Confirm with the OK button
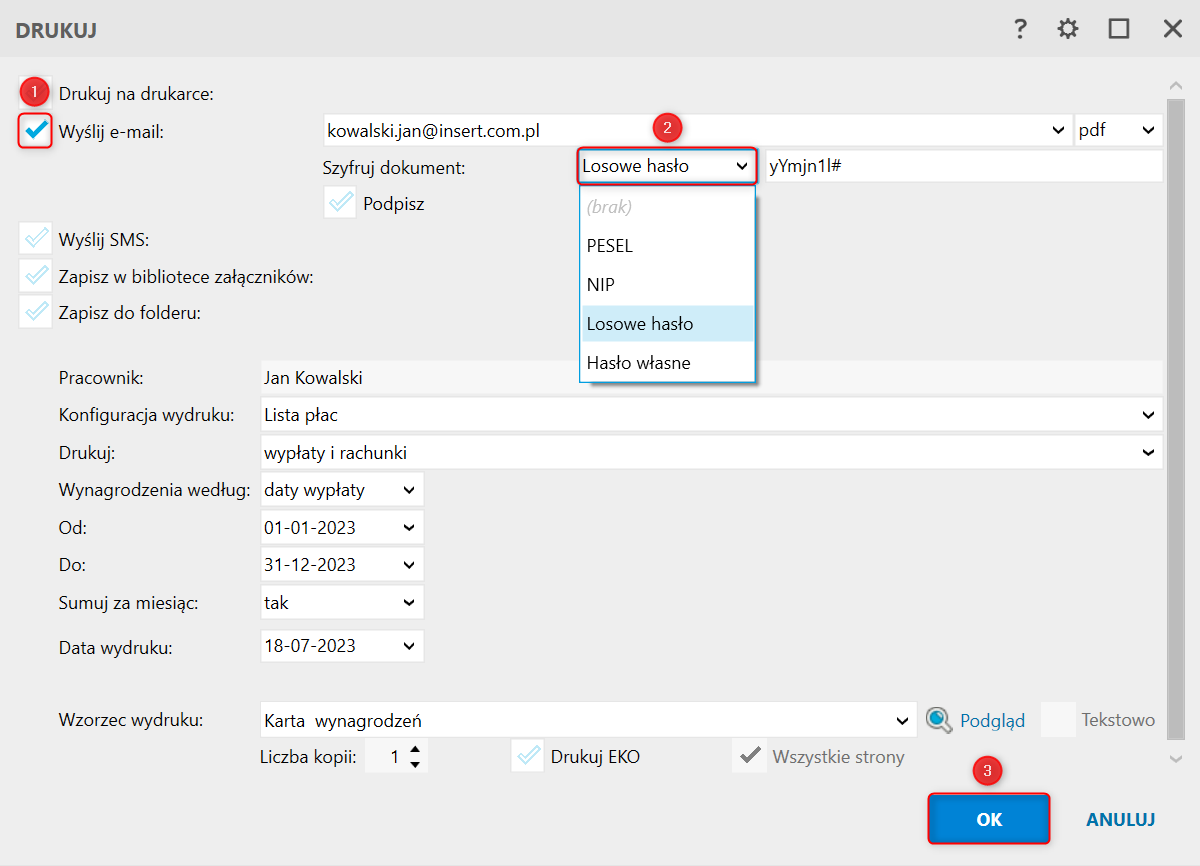1200x866 pixels. (989, 819)
